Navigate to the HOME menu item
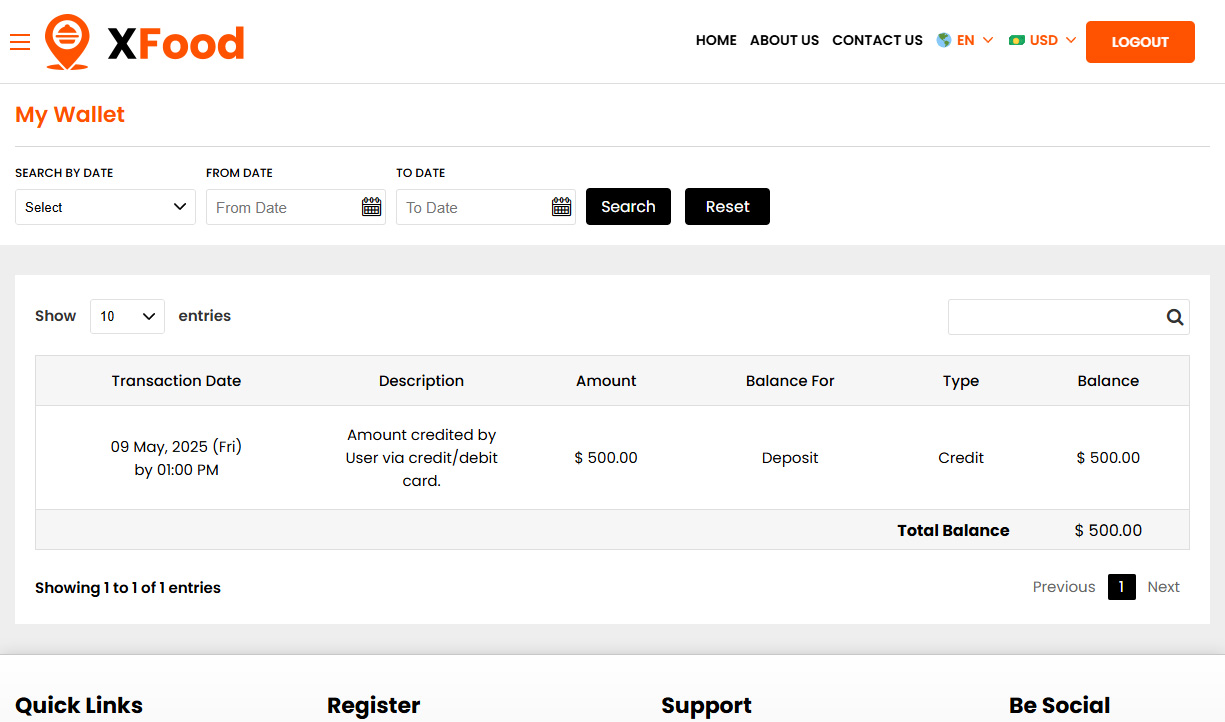 point(716,40)
